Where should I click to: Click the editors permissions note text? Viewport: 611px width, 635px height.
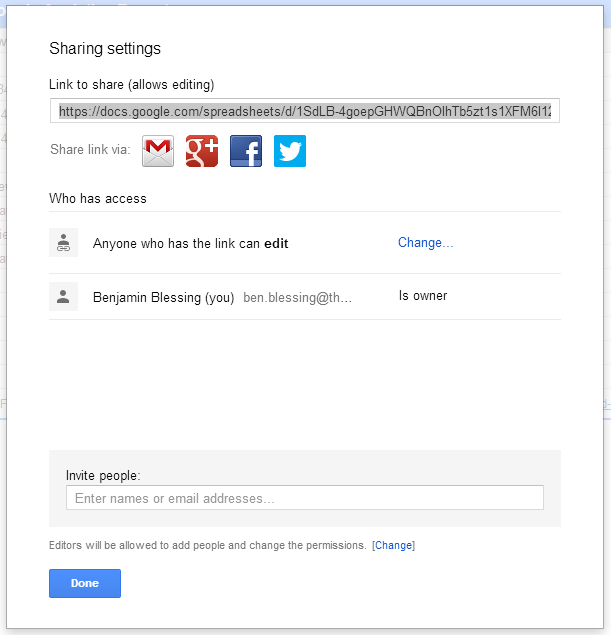[208, 546]
